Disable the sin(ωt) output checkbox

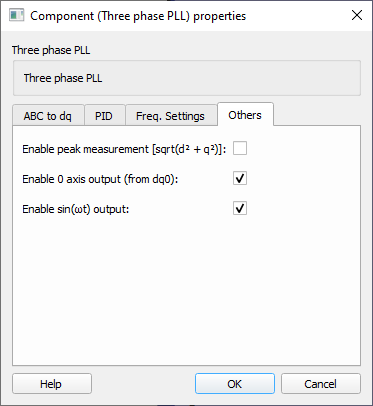(240, 208)
